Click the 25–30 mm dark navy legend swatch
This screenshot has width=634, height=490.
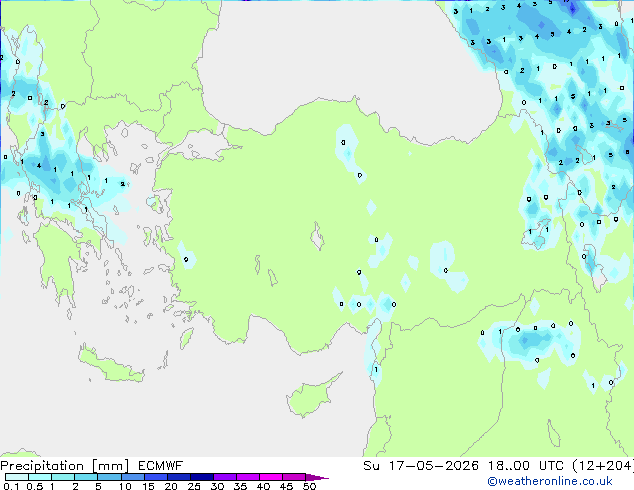tap(201, 477)
